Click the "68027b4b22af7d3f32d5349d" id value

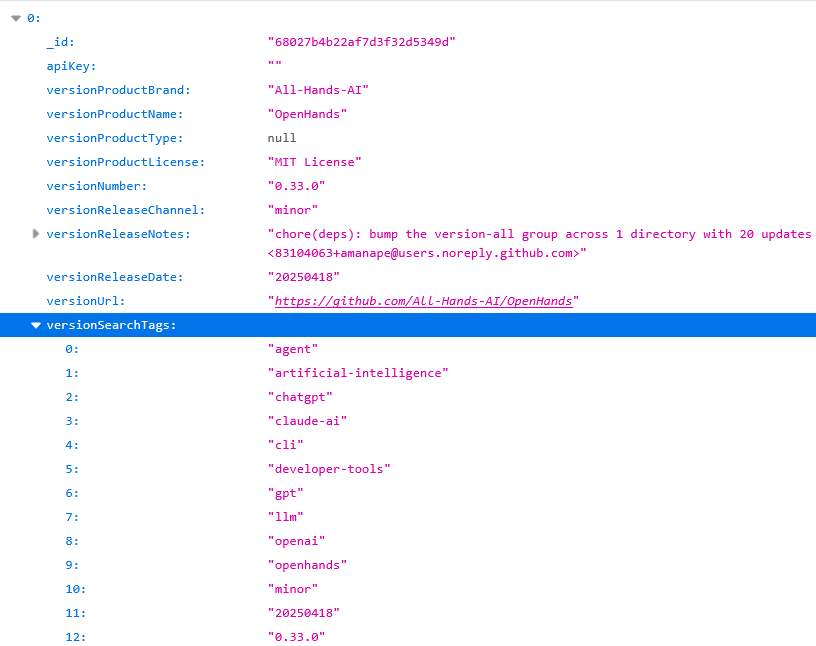pos(362,42)
